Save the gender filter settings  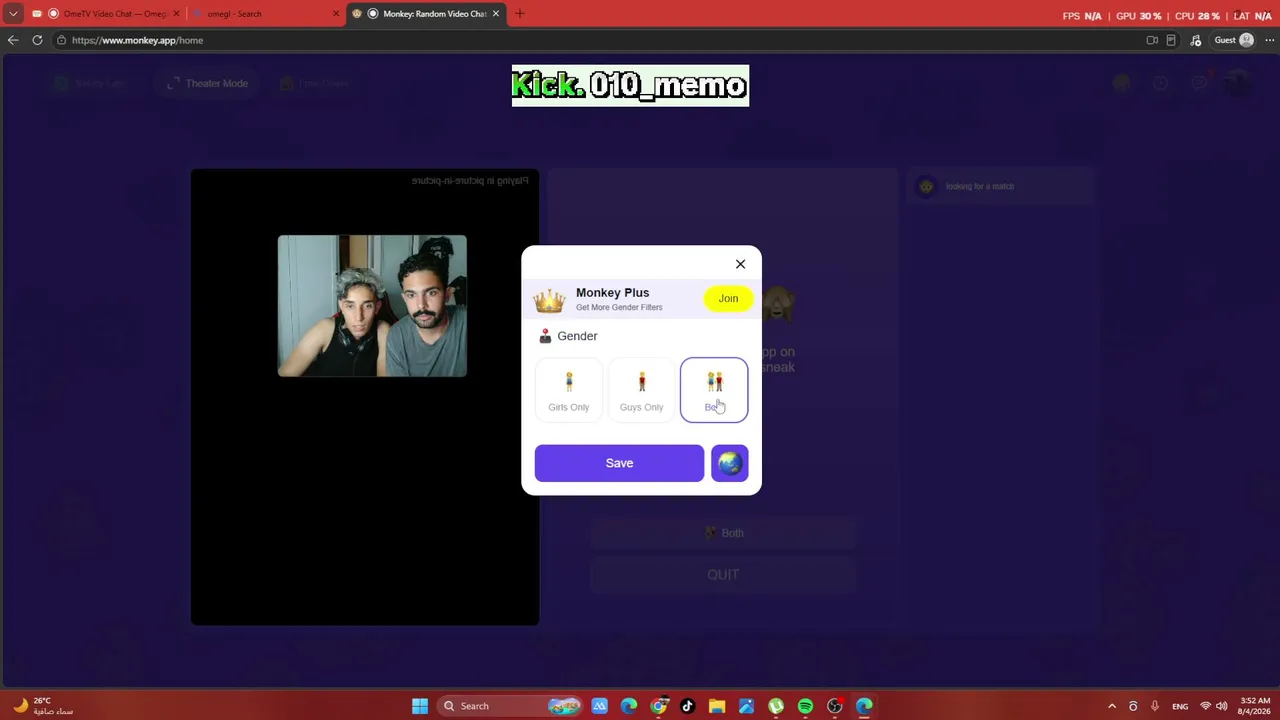coord(619,463)
